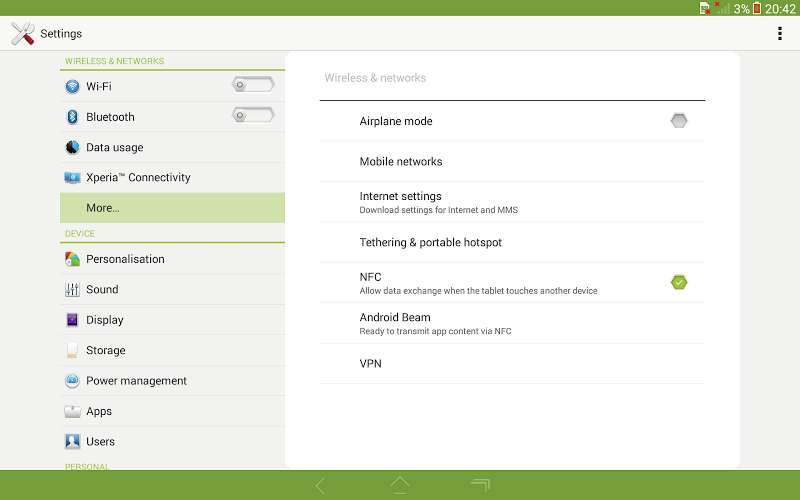This screenshot has width=800, height=500.
Task: Open Mobile networks option
Action: 512,162
